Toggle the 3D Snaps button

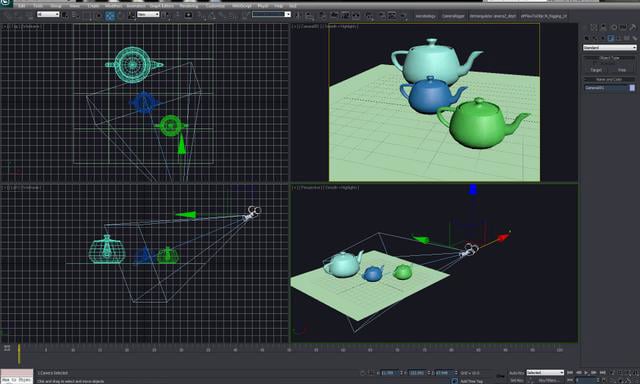coord(201,16)
